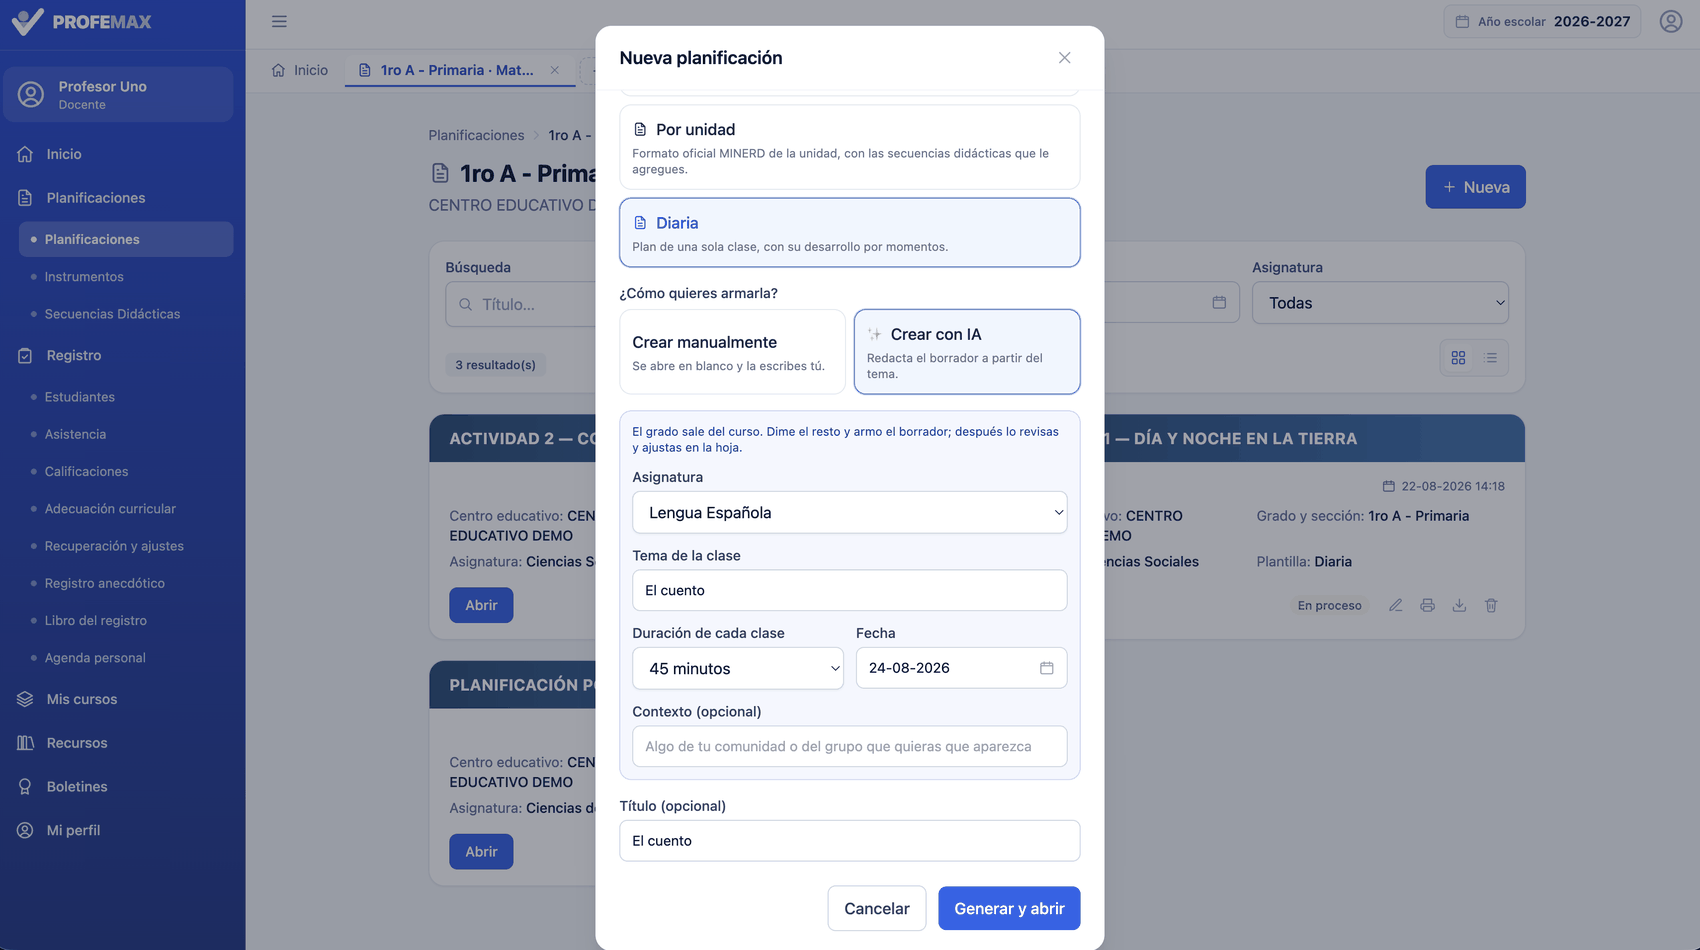Open Secuencias Didácticas in the sidebar
Screen dimensions: 1700x950
pos(112,314)
